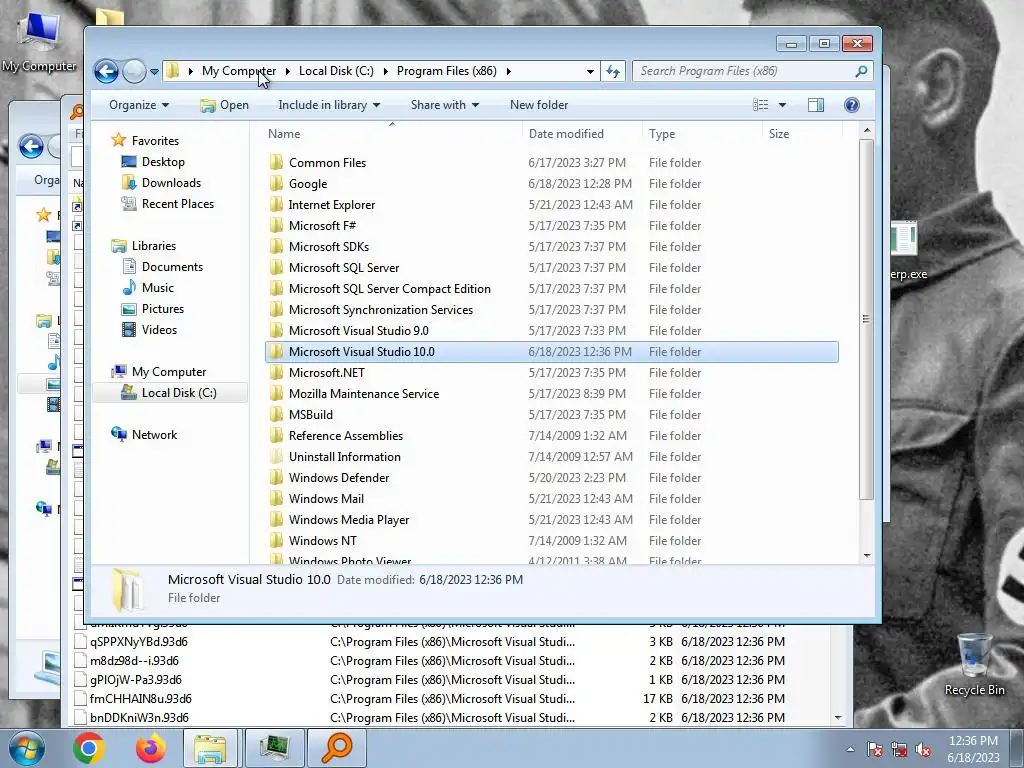Toggle the preview pane icon
Screen dimensions: 1024x768
[816, 105]
